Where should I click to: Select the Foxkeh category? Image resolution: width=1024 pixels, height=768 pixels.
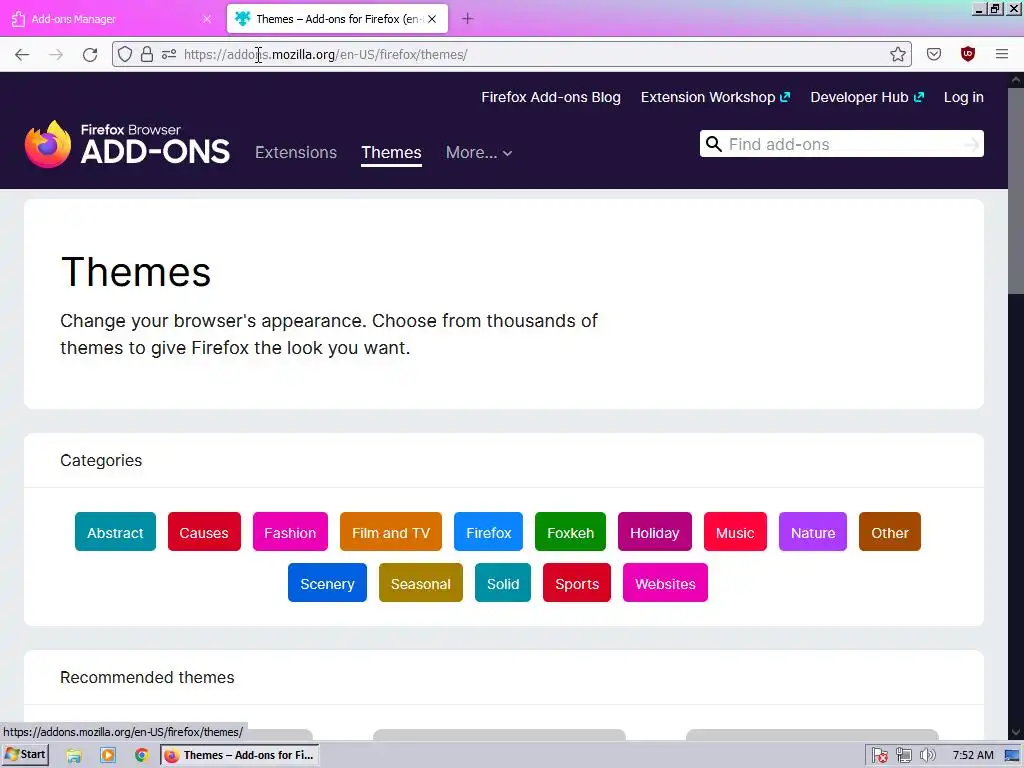coord(570,532)
